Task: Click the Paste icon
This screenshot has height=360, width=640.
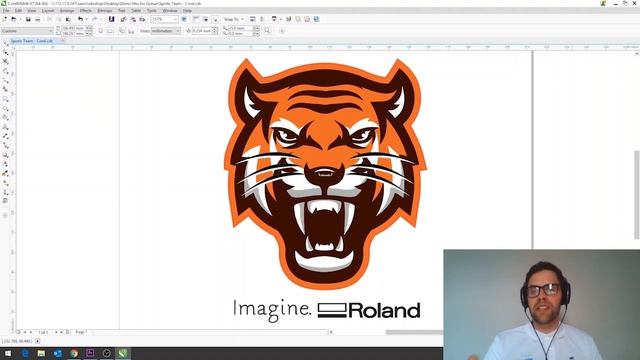Action: point(68,19)
